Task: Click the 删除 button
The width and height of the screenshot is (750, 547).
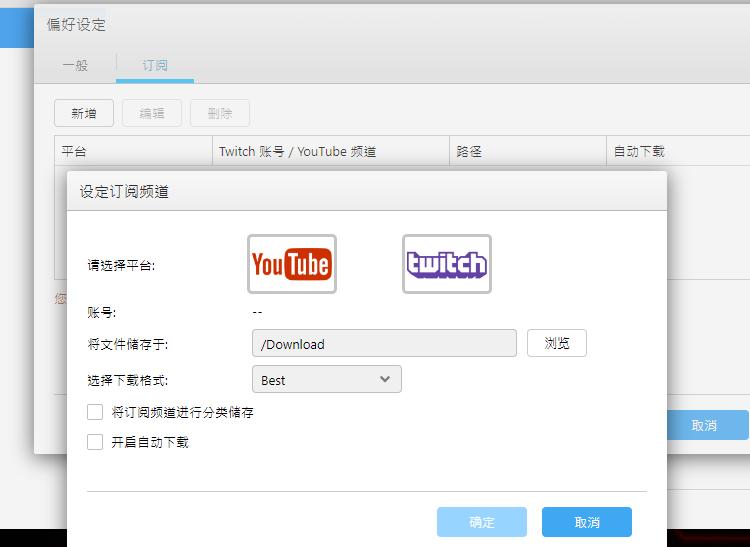Action: pos(220,113)
